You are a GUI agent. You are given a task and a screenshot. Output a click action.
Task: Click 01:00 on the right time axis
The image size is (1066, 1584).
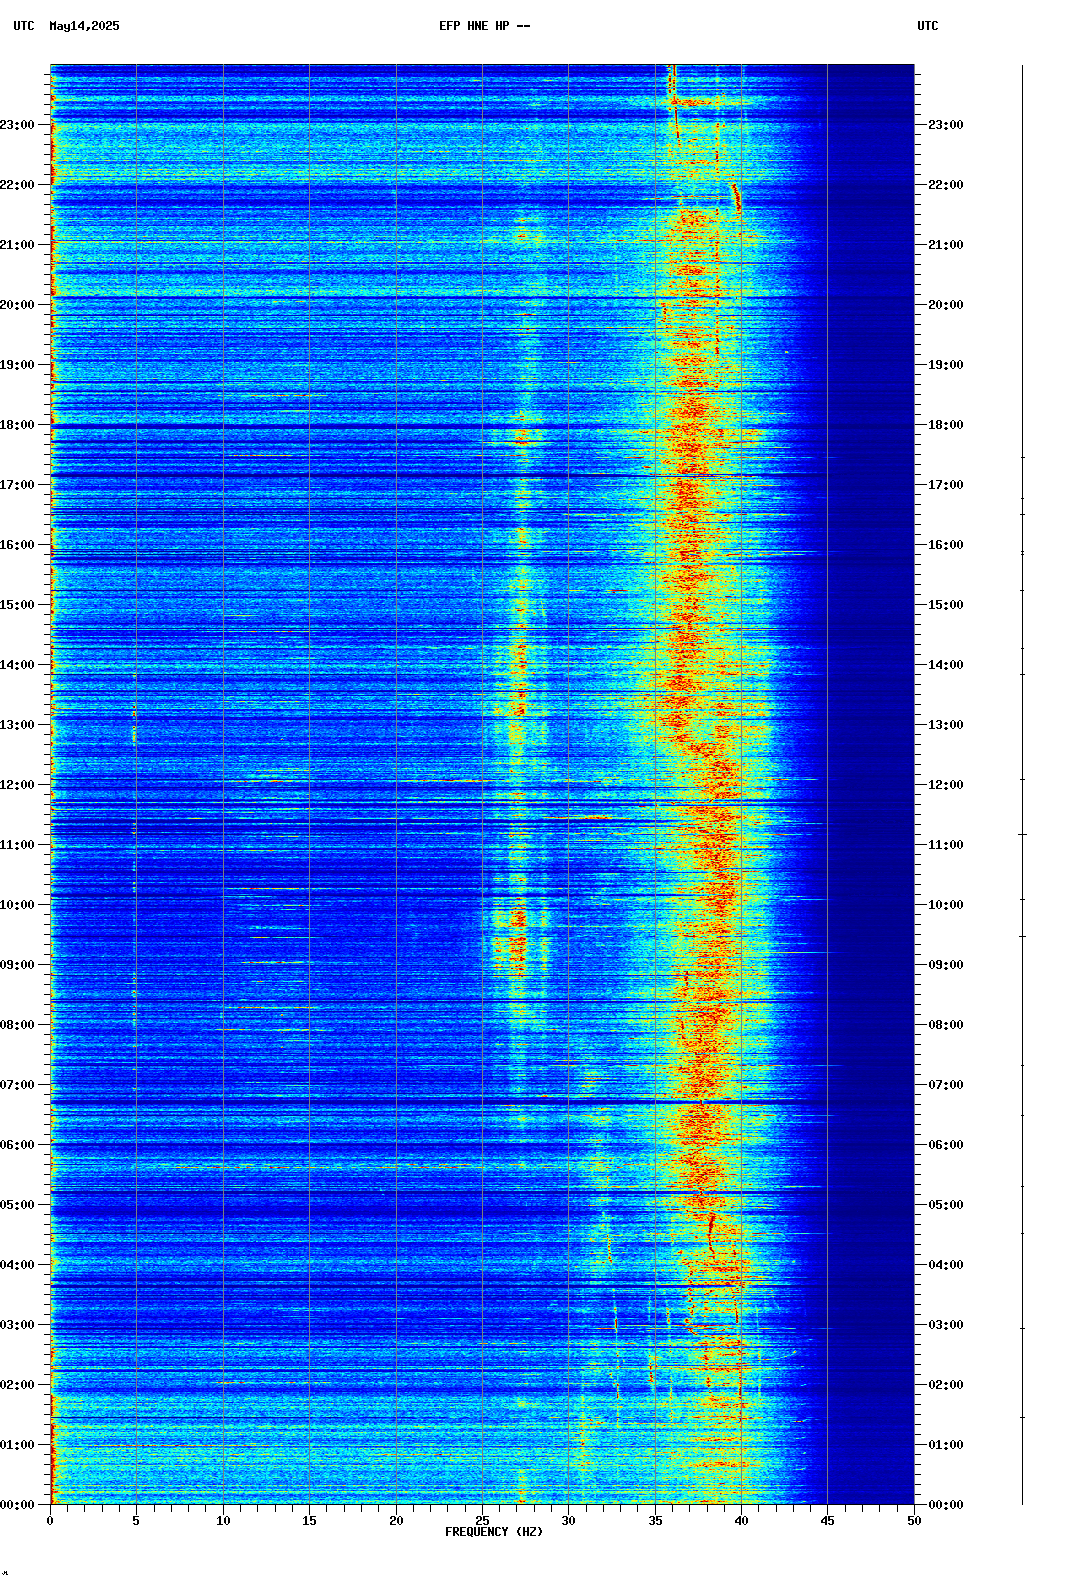(946, 1445)
